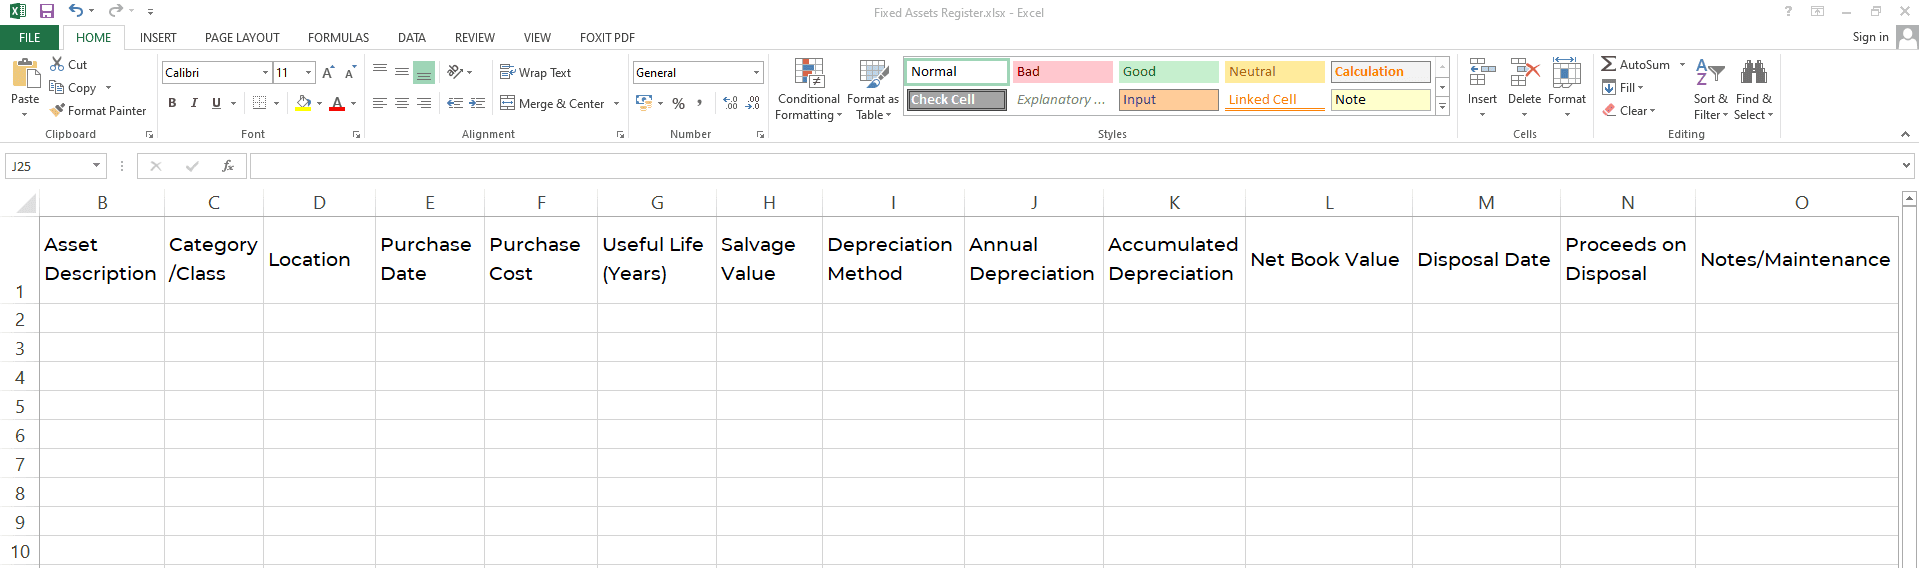Toggle Italic formatting
The image size is (1919, 568).
coord(194,103)
